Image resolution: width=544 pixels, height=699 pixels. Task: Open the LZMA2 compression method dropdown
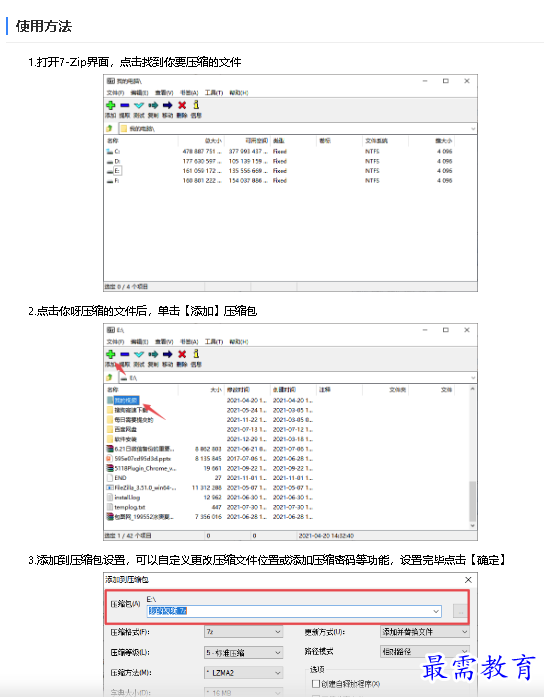[243, 672]
